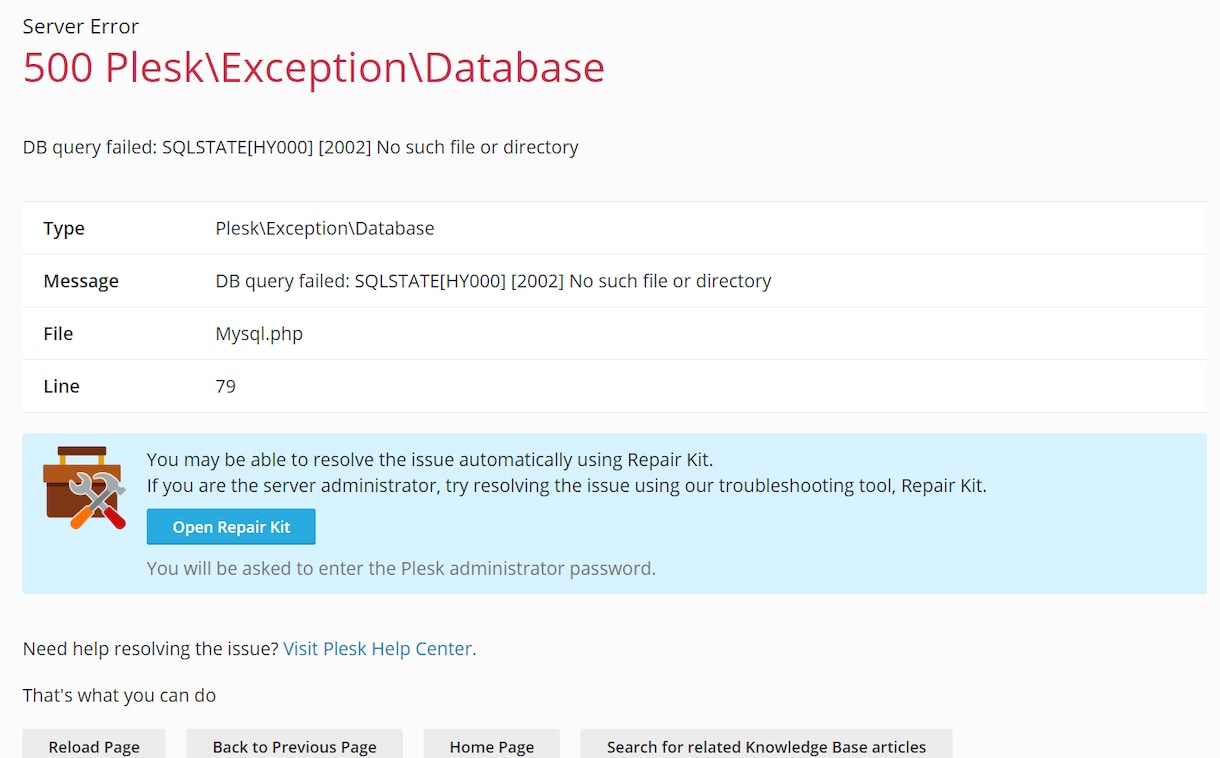Screen dimensions: 1220x758
Task: Select the Type value Plesk\Exception\Database
Action: click(325, 228)
